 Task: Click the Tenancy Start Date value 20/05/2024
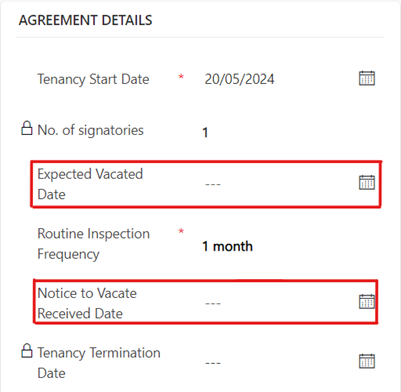click(239, 79)
